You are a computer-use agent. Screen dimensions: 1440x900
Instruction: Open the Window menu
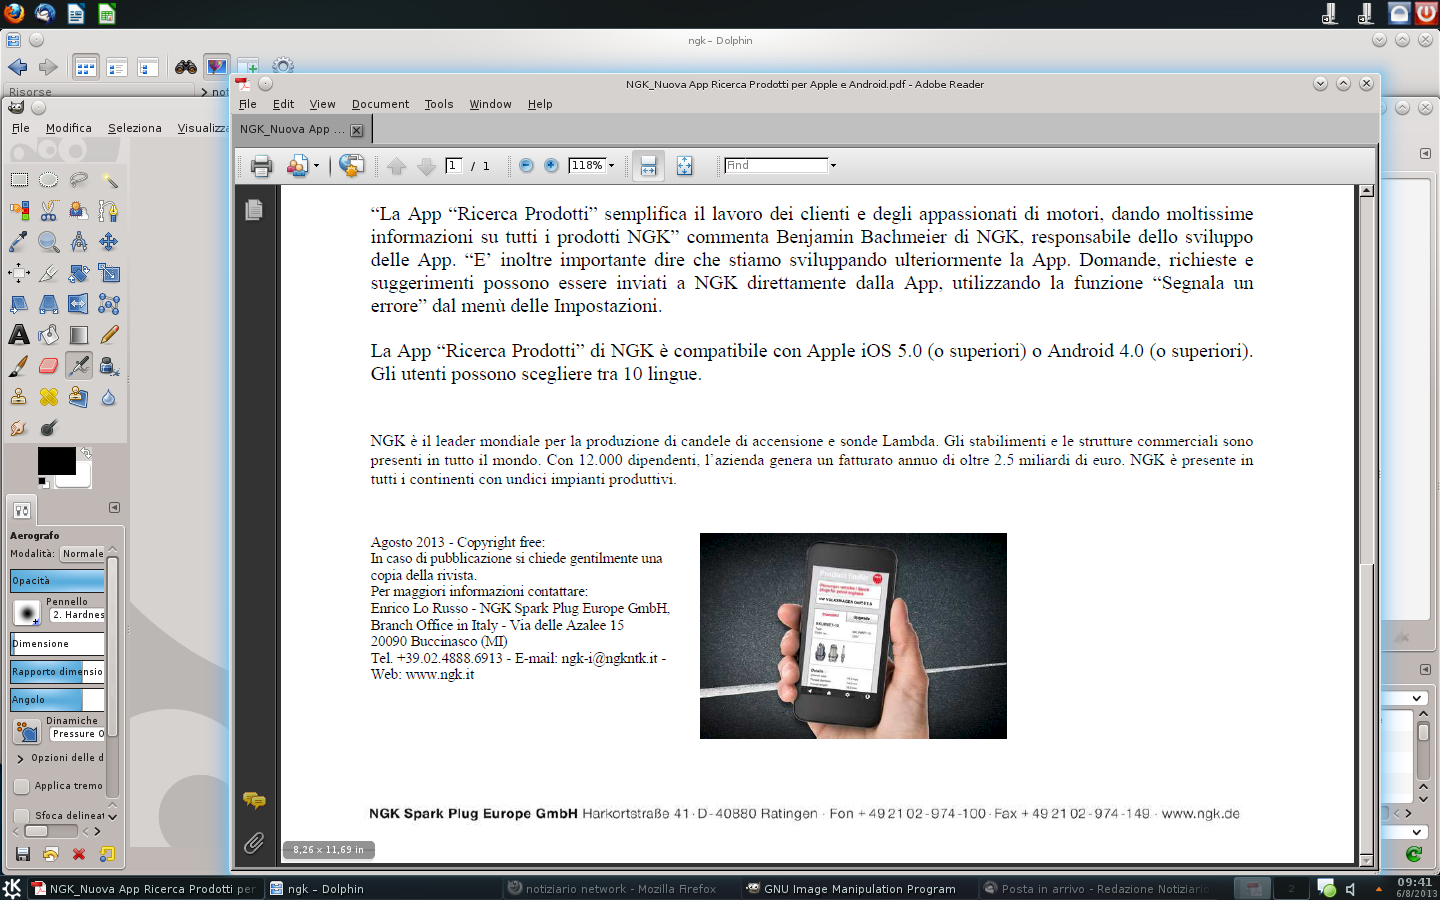(490, 104)
